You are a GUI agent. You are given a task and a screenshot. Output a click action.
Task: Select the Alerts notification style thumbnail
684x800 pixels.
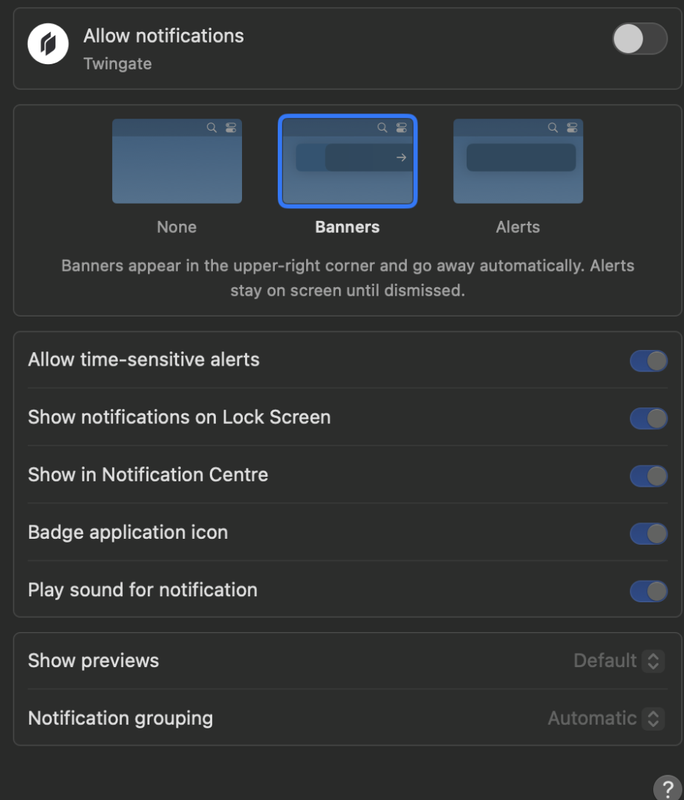[x=518, y=161]
